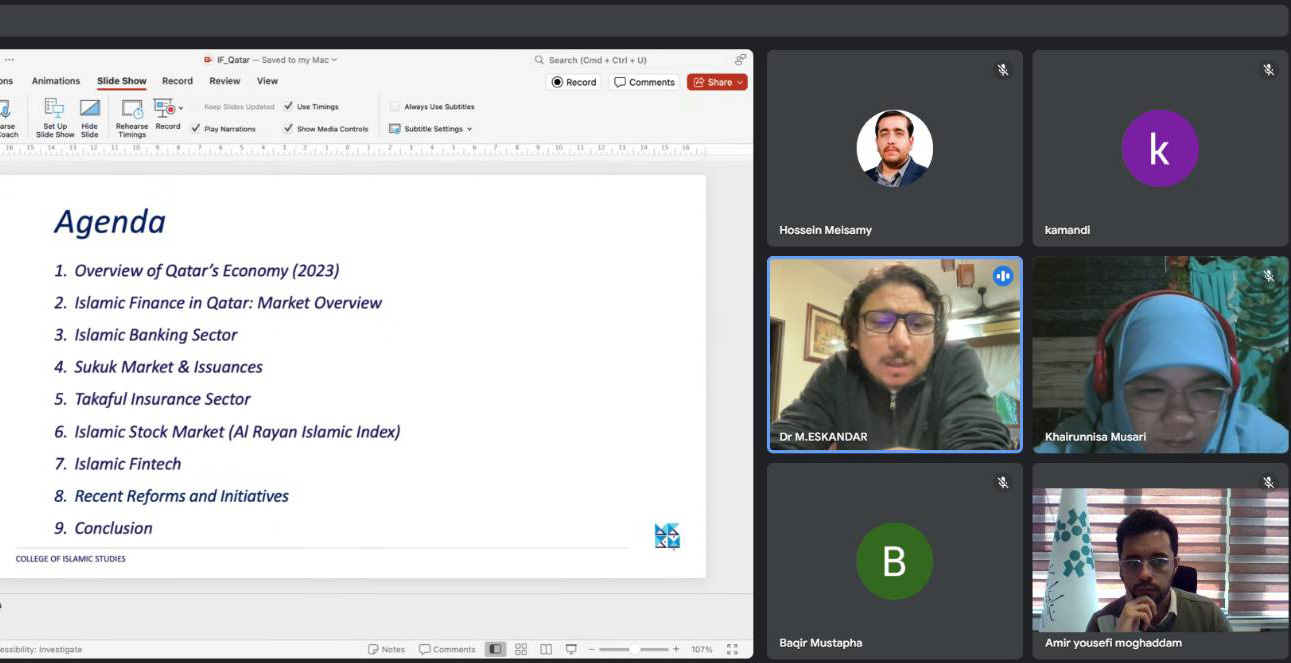This screenshot has height=663, width=1291.
Task: Uncheck the Use Timings checkbox
Action: [x=289, y=106]
